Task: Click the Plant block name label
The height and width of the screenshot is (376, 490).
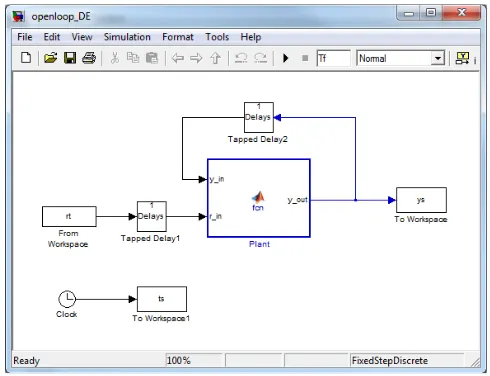Action: click(x=259, y=244)
